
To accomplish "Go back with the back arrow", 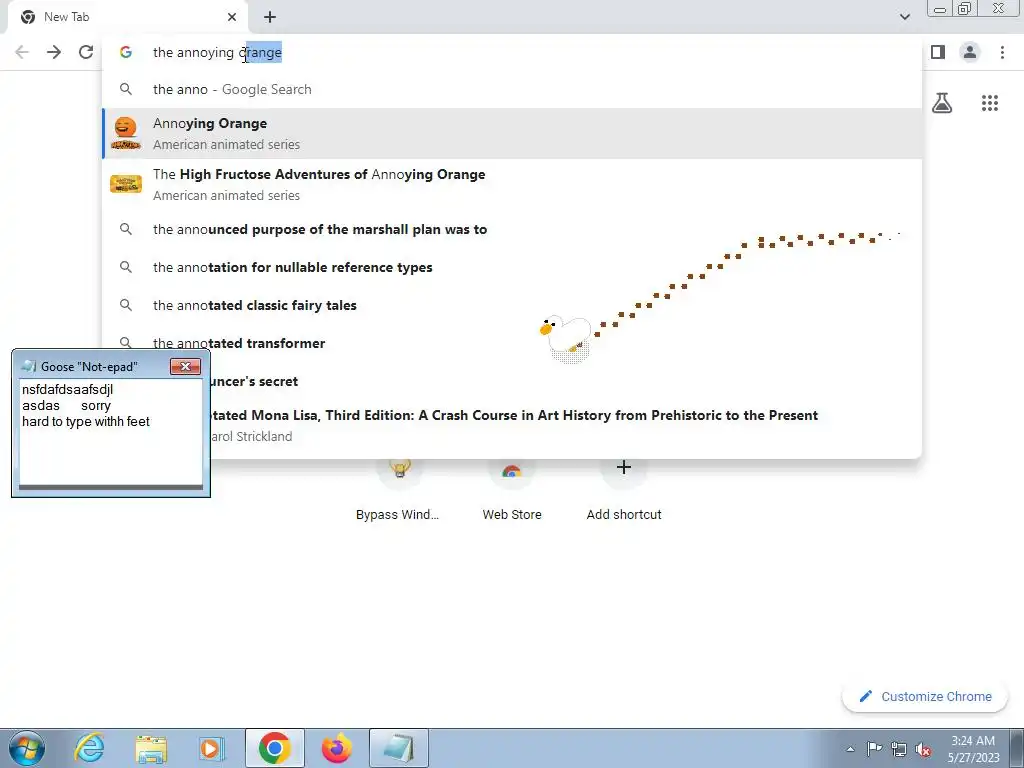I will [x=22, y=52].
